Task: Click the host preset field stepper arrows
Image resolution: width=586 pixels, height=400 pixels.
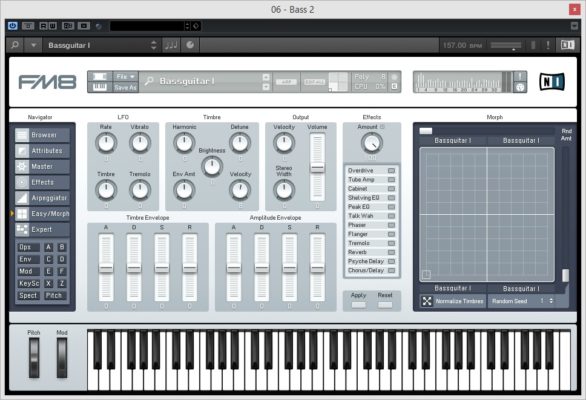Action: [187, 26]
